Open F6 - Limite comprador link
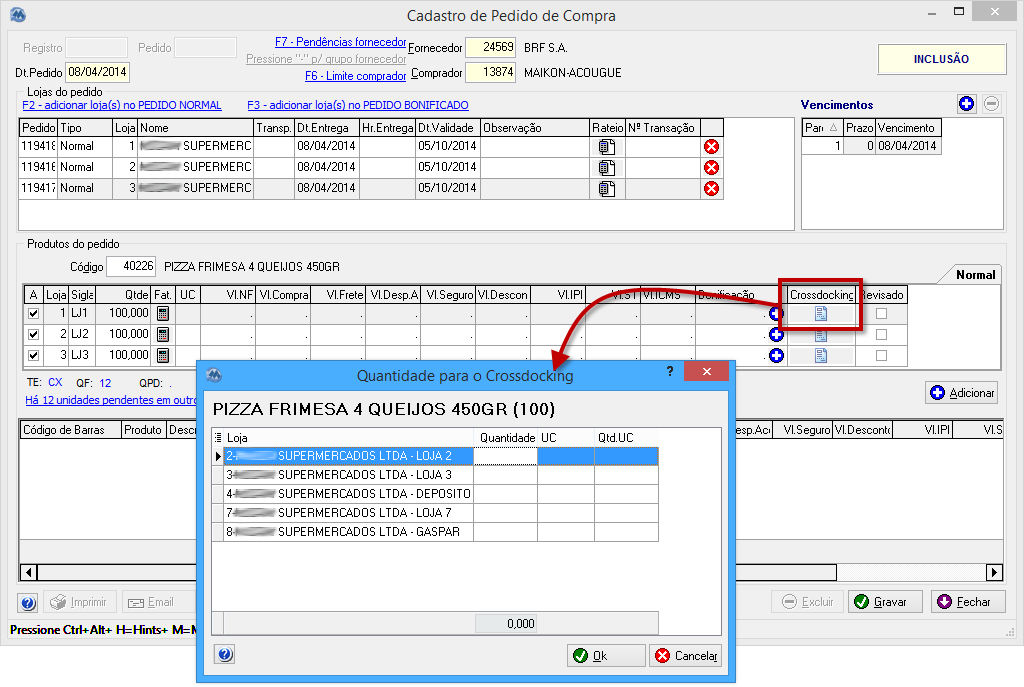The height and width of the screenshot is (687, 1024). (x=355, y=76)
